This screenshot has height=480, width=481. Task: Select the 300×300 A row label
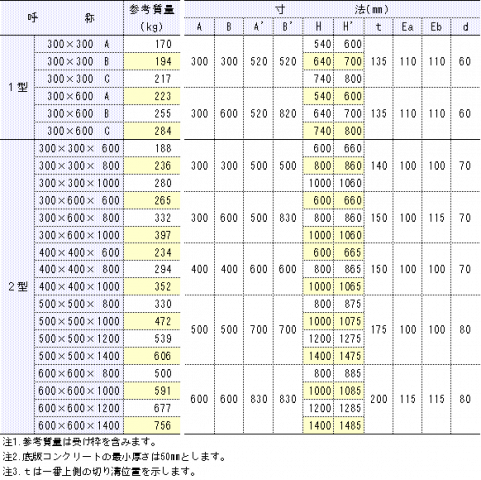click(79, 44)
